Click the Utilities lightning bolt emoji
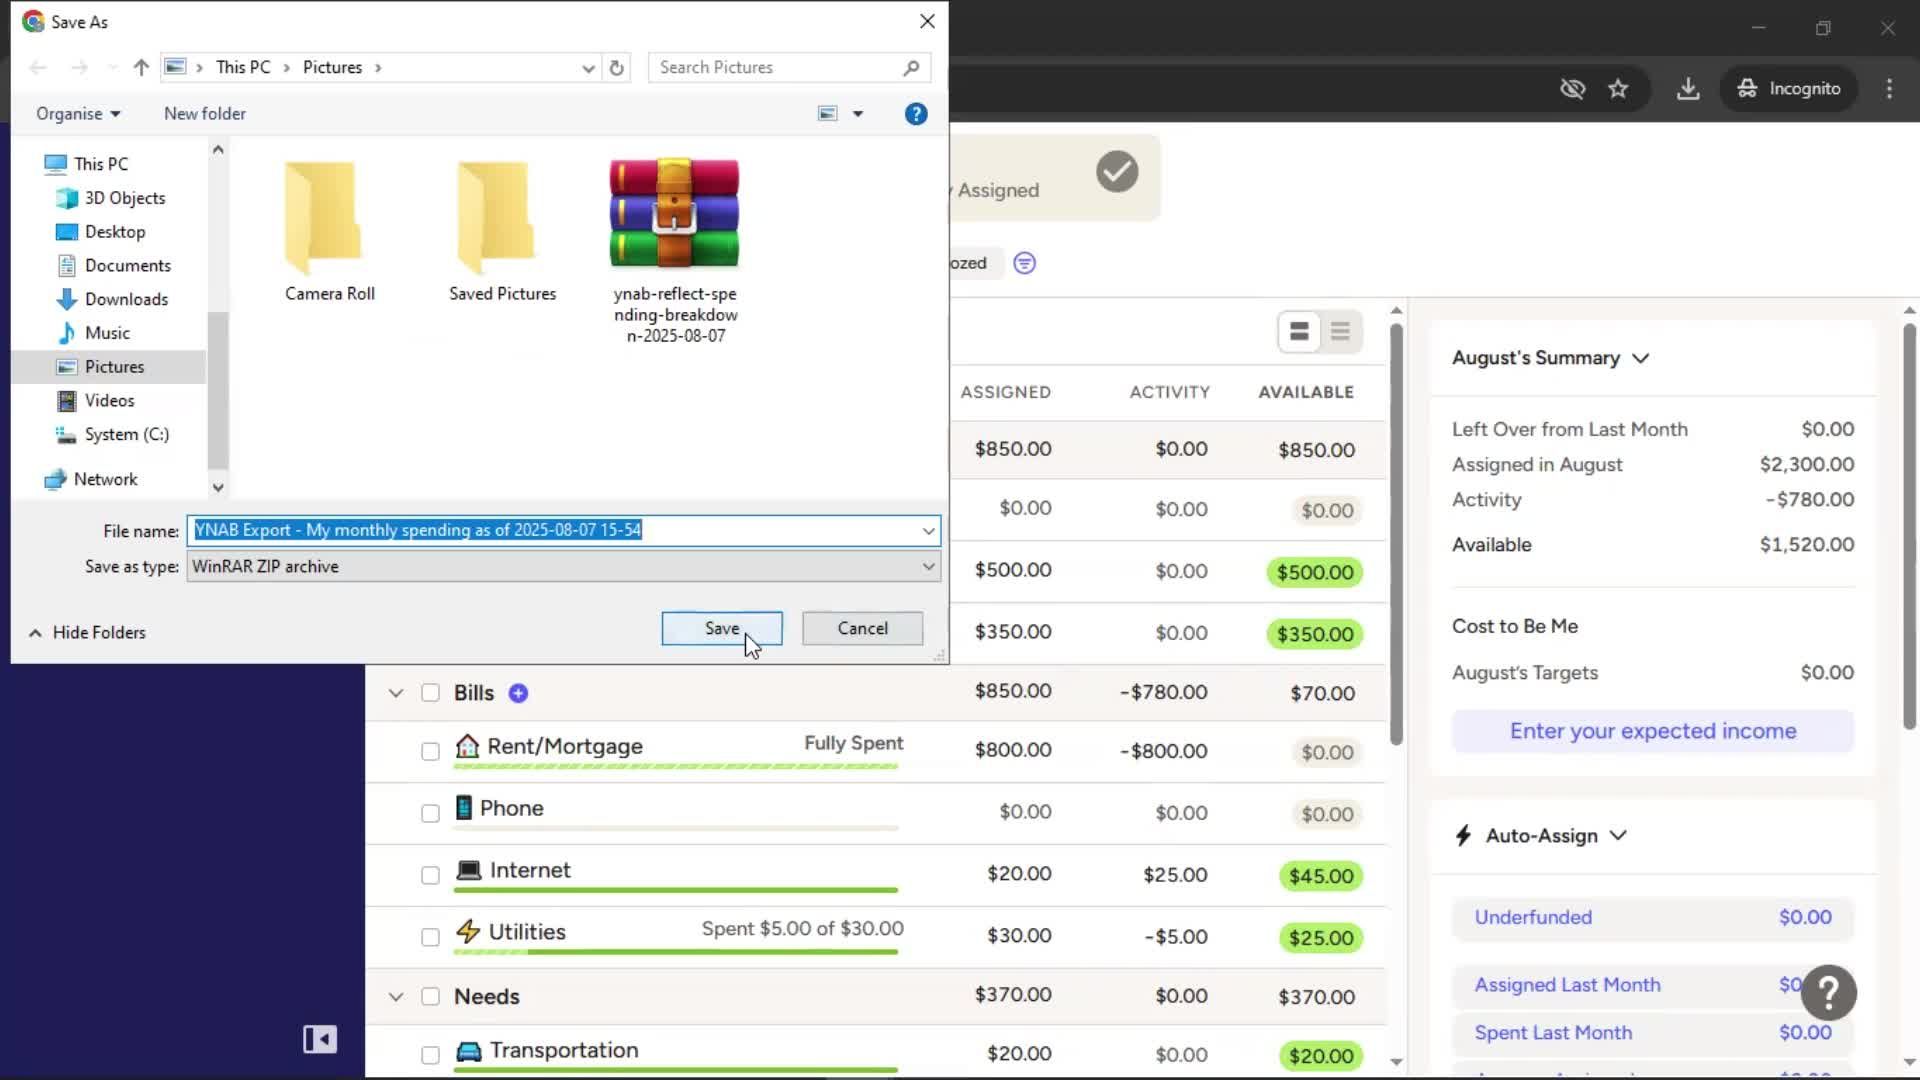This screenshot has height=1080, width=1920. coord(467,931)
